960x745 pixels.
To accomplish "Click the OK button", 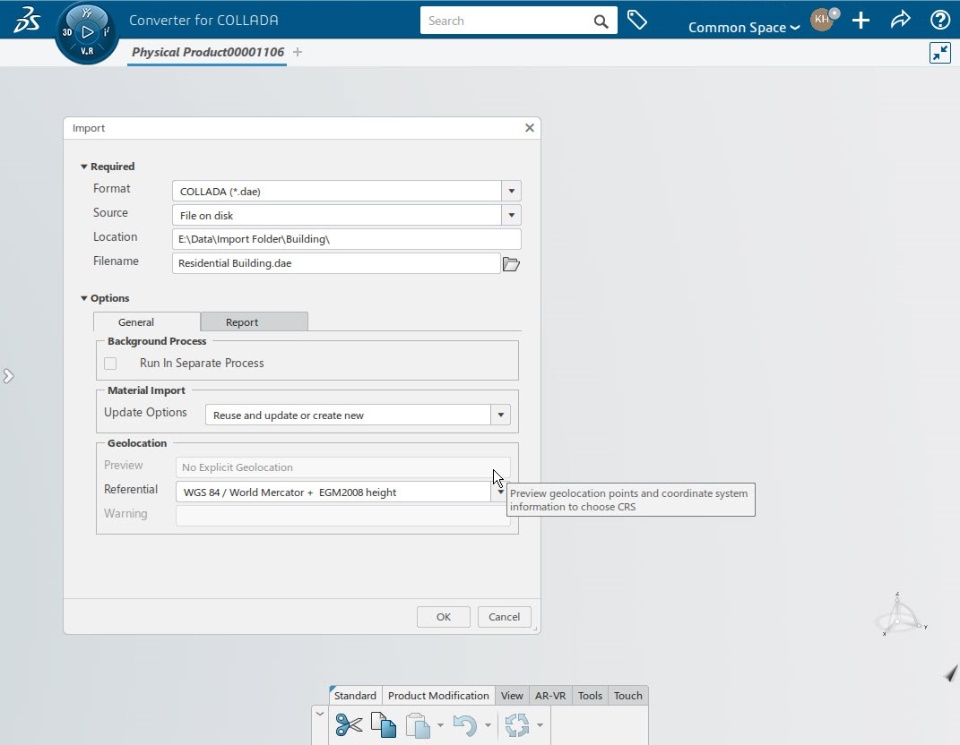I will tap(443, 616).
